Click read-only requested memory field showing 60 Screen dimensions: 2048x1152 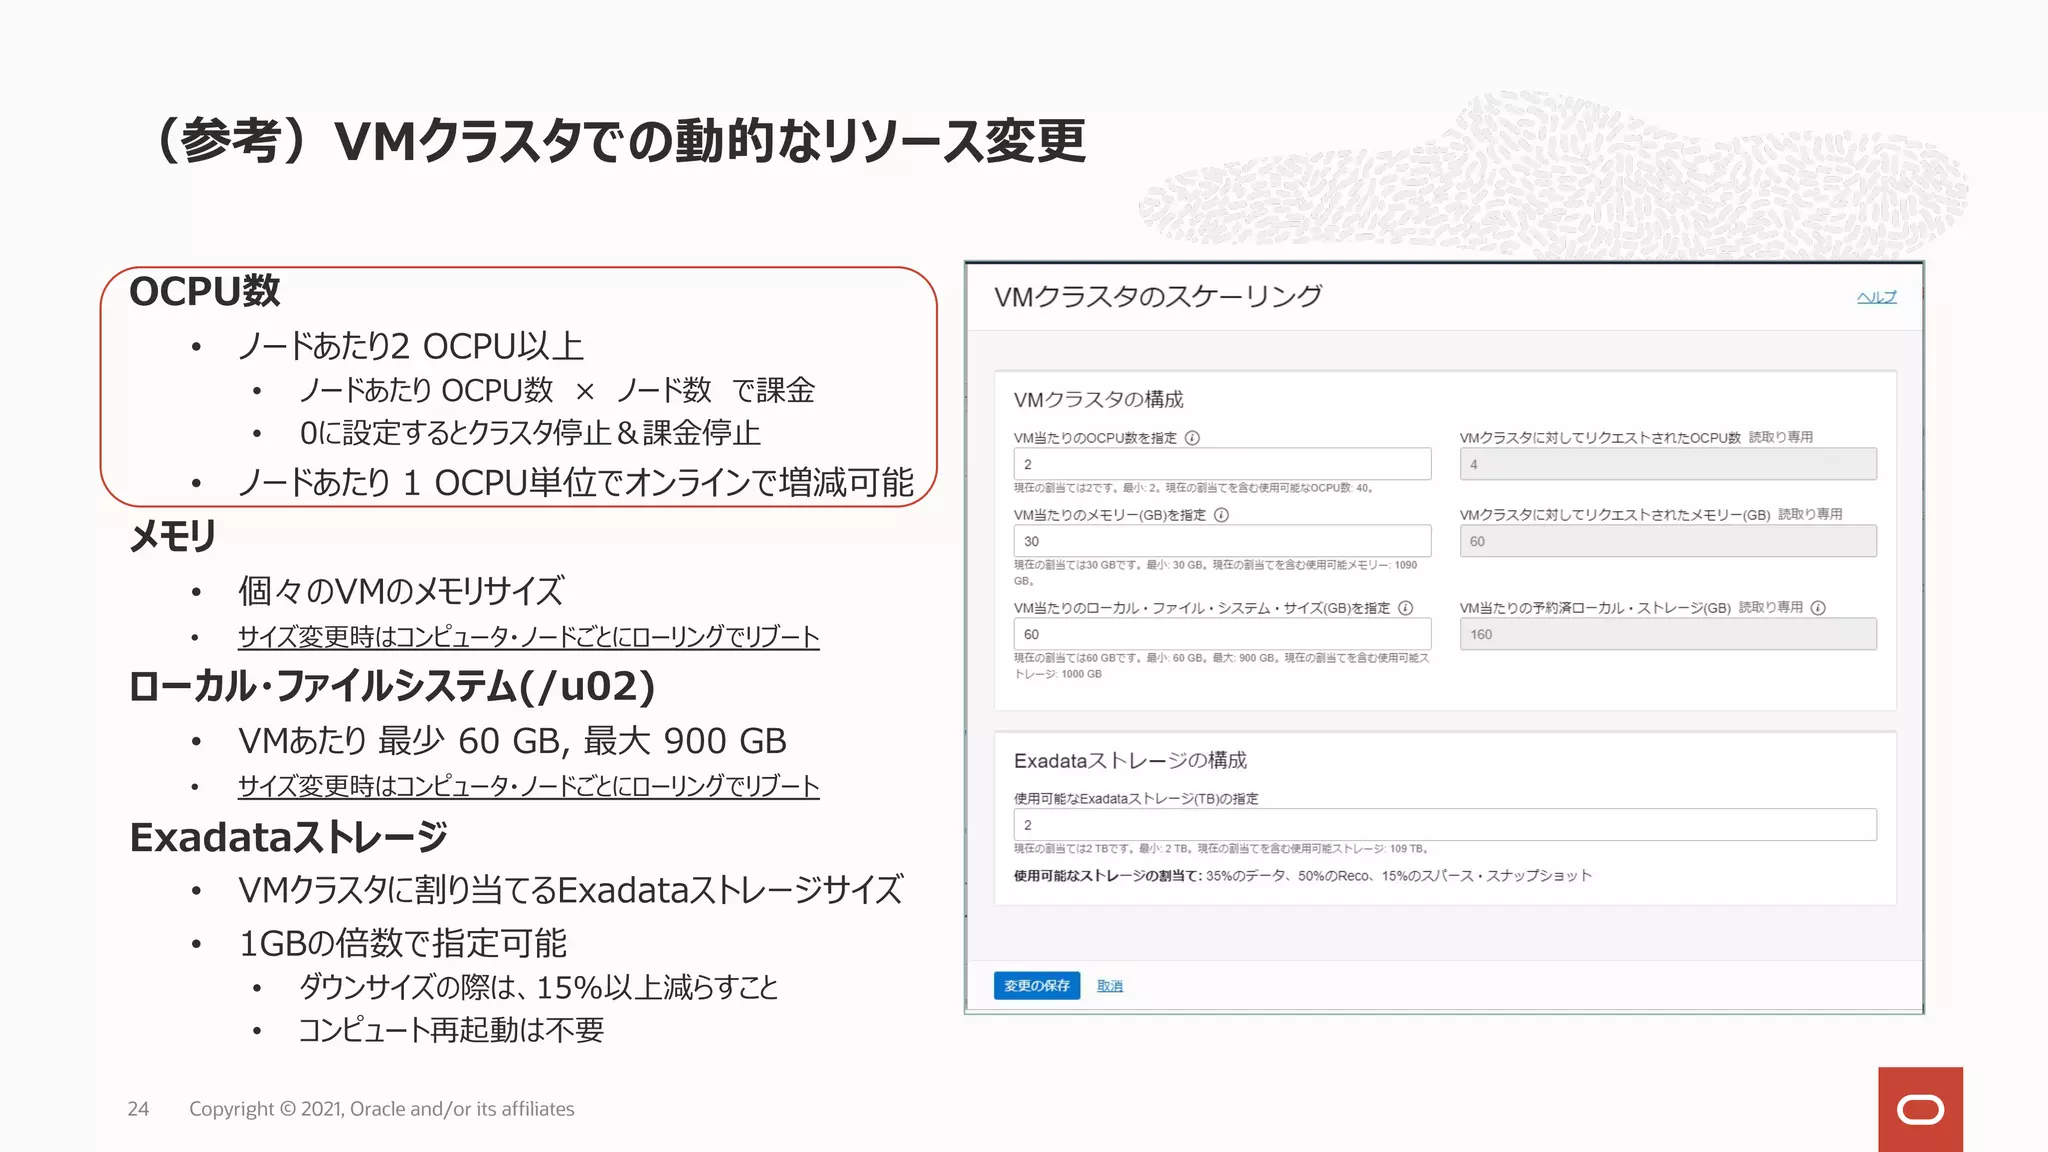pyautogui.click(x=1668, y=541)
